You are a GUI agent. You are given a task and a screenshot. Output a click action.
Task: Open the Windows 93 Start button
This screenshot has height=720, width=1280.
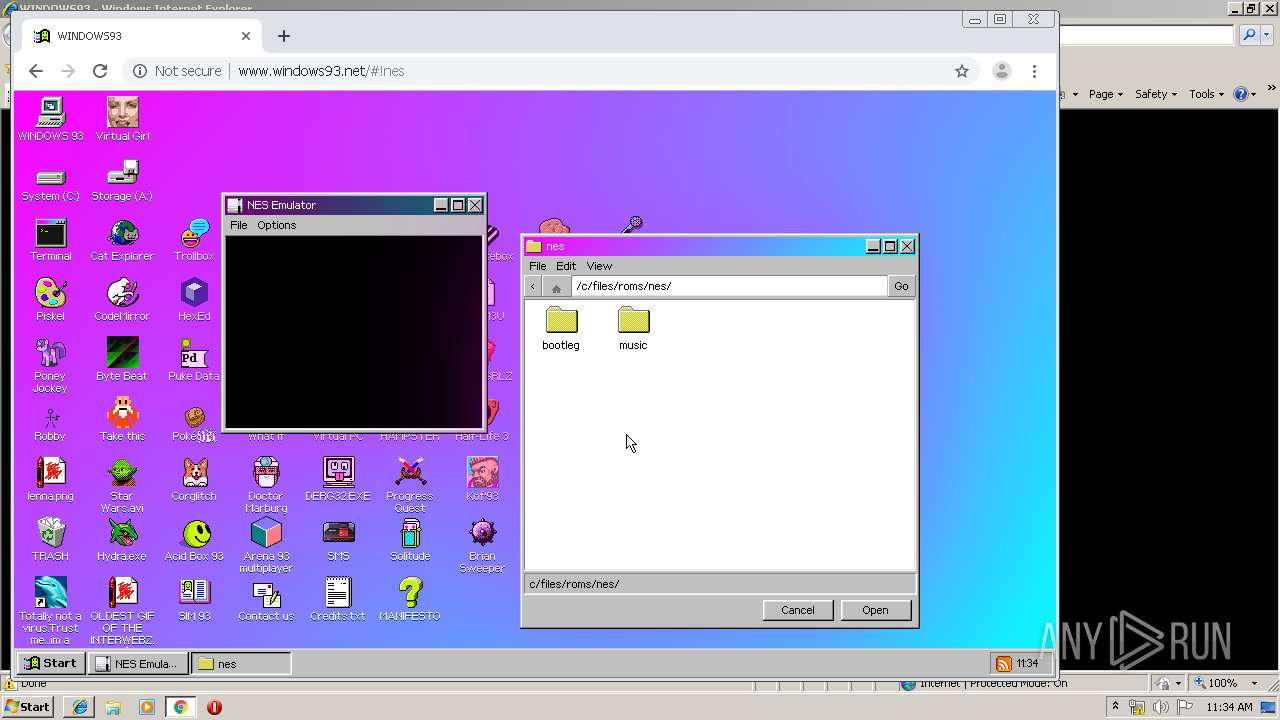51,663
